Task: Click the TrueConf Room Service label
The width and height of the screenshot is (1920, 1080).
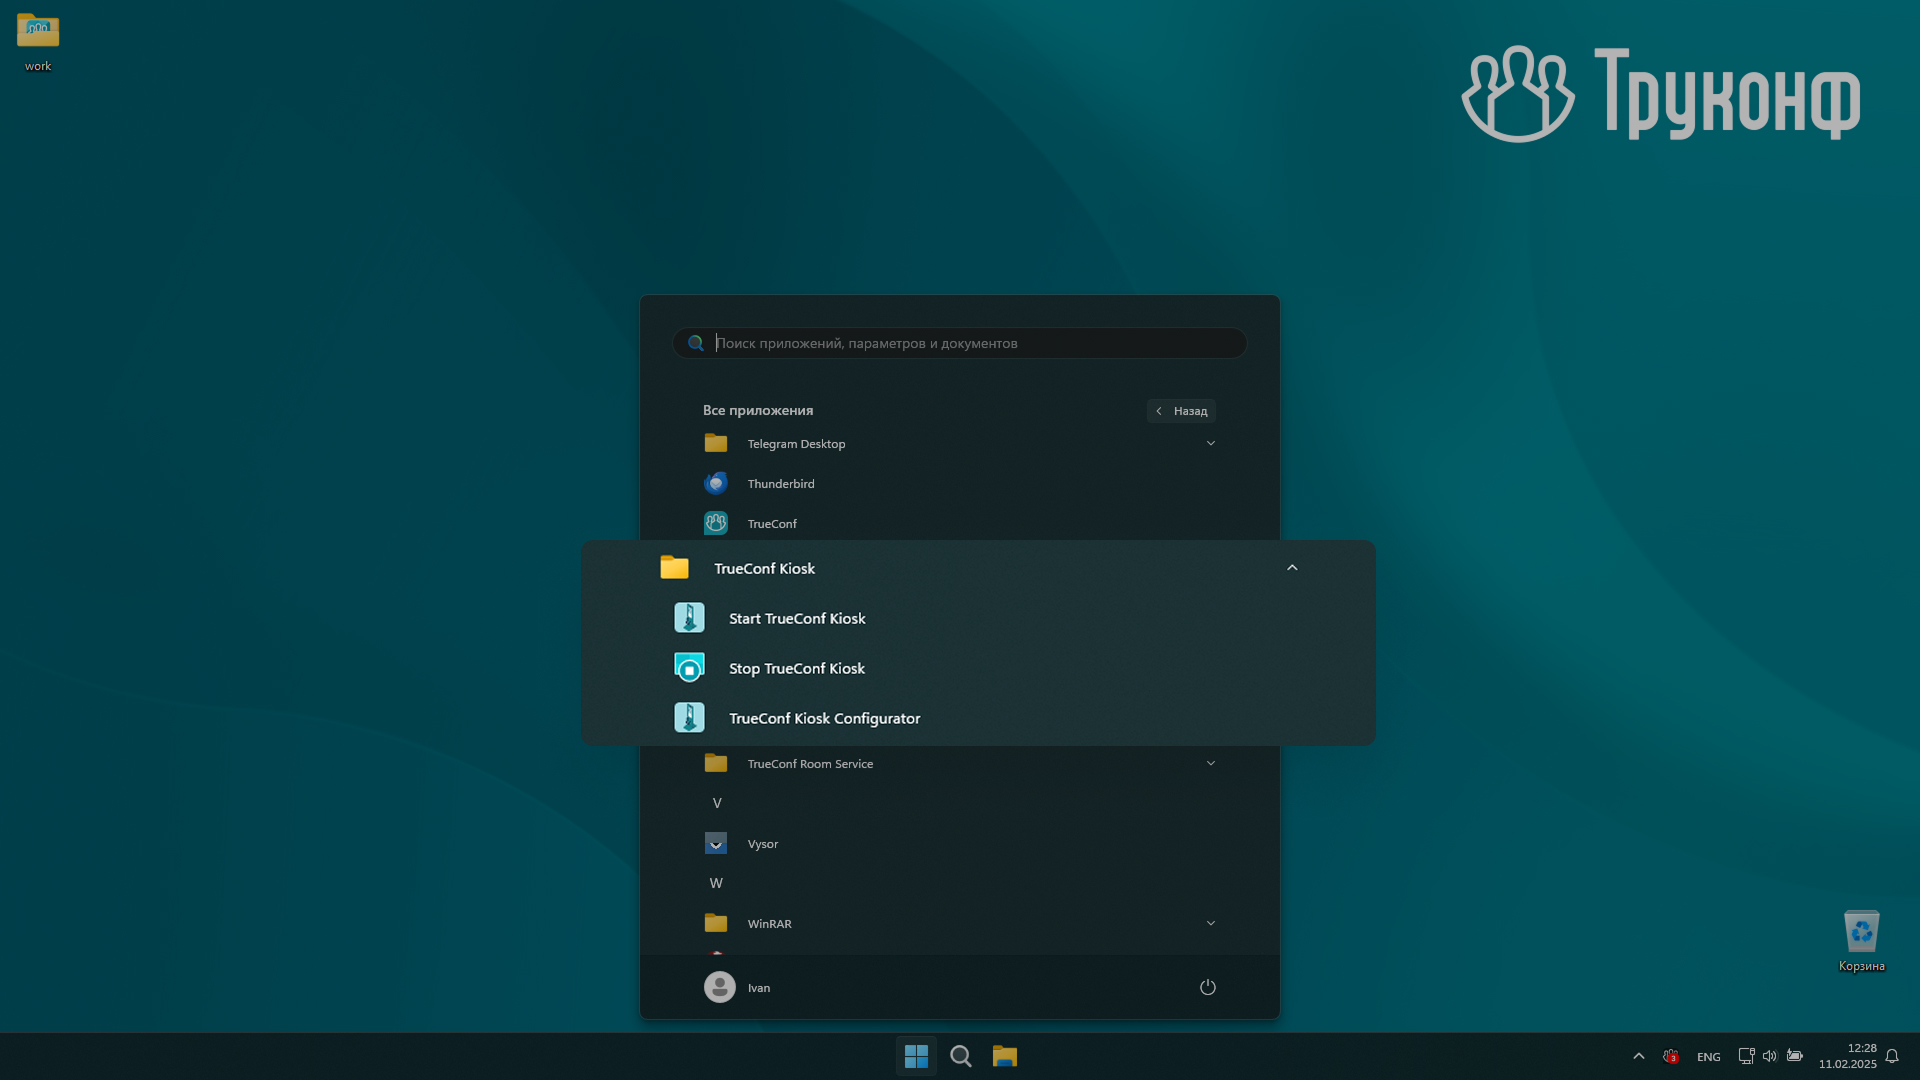Action: [x=811, y=764]
